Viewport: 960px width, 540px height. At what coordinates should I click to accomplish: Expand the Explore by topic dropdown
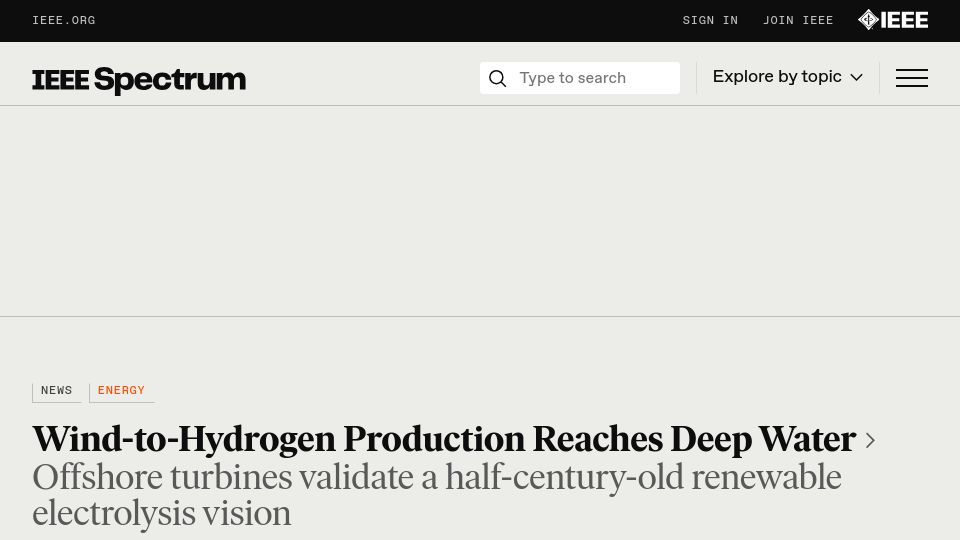pyautogui.click(x=787, y=77)
